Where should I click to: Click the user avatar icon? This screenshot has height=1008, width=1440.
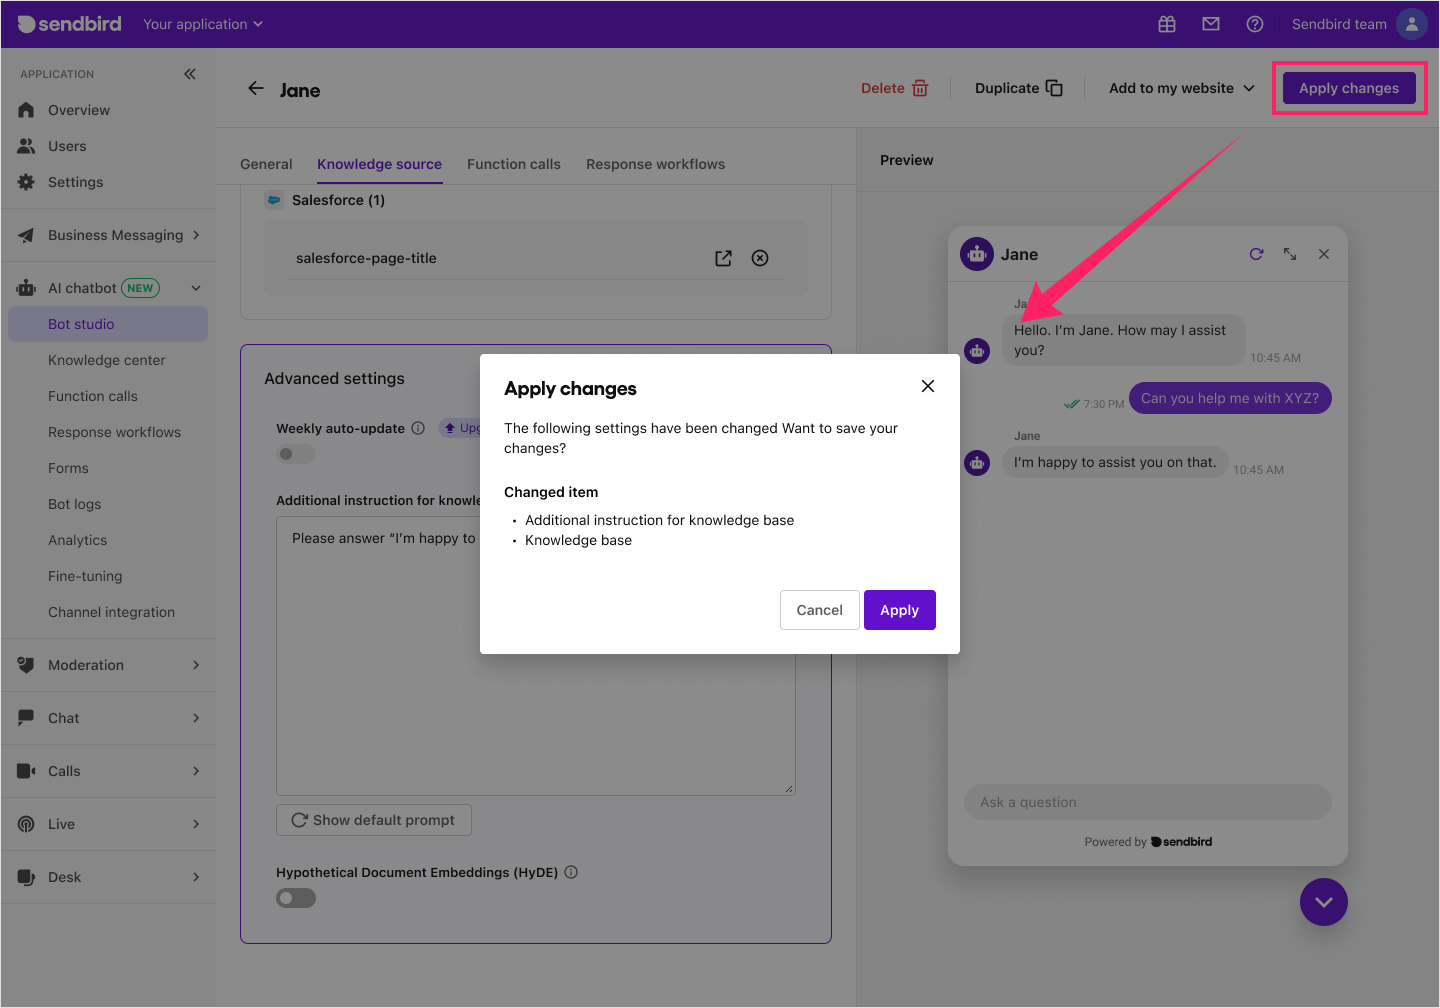coord(1411,24)
